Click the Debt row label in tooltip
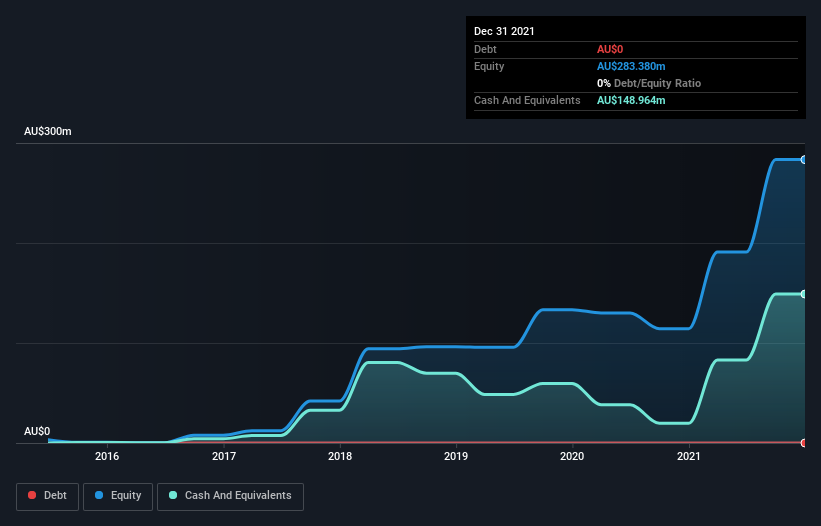The height and width of the screenshot is (526, 821). [485, 49]
